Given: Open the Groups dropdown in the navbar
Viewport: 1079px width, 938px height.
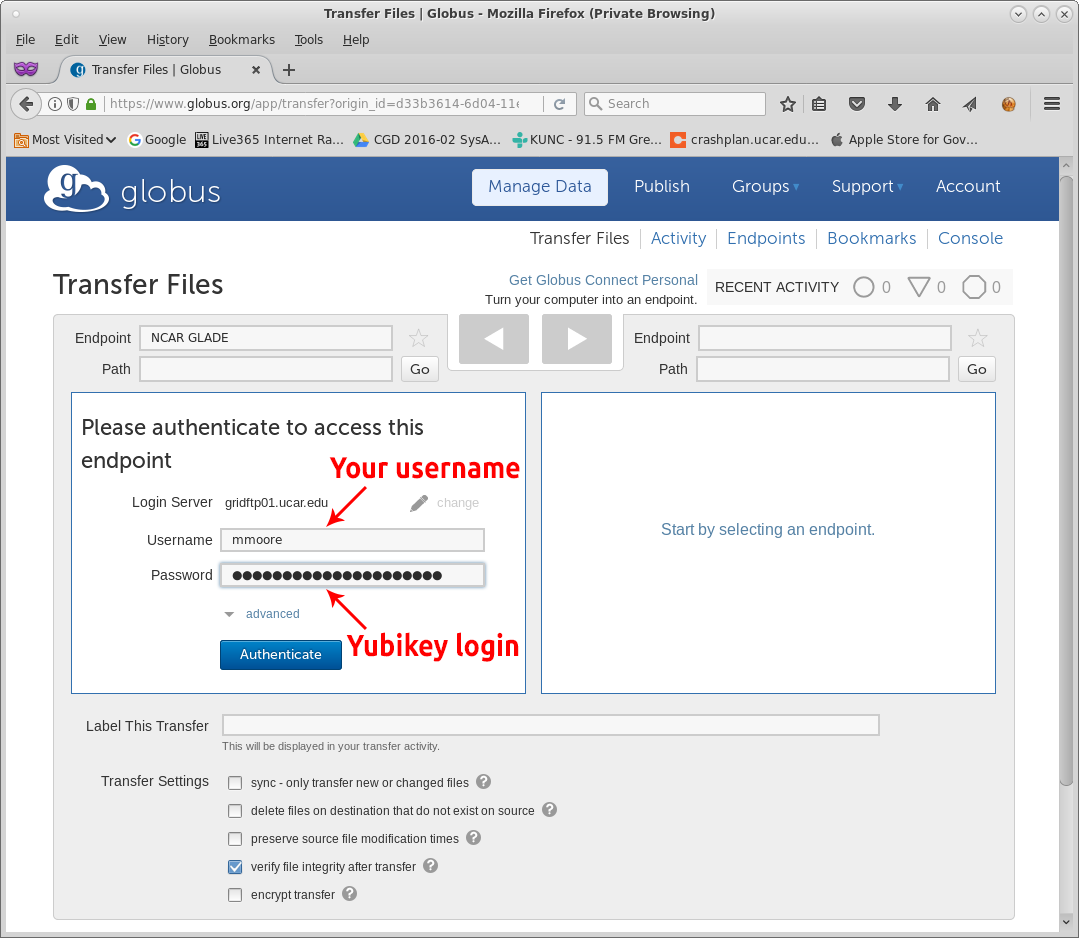Looking at the screenshot, I should [x=766, y=186].
